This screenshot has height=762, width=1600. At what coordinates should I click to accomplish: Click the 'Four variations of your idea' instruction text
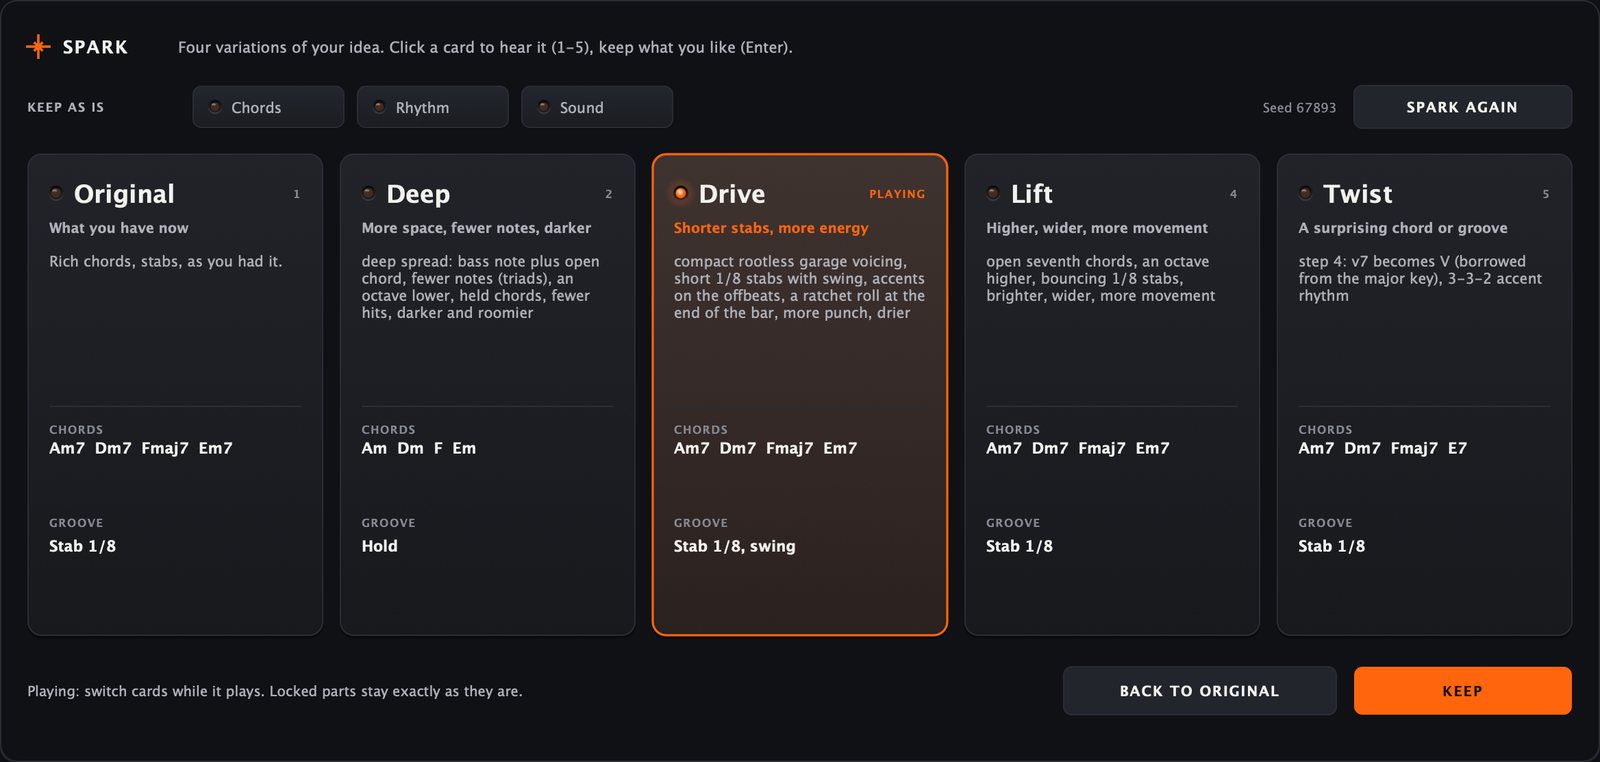coord(485,47)
